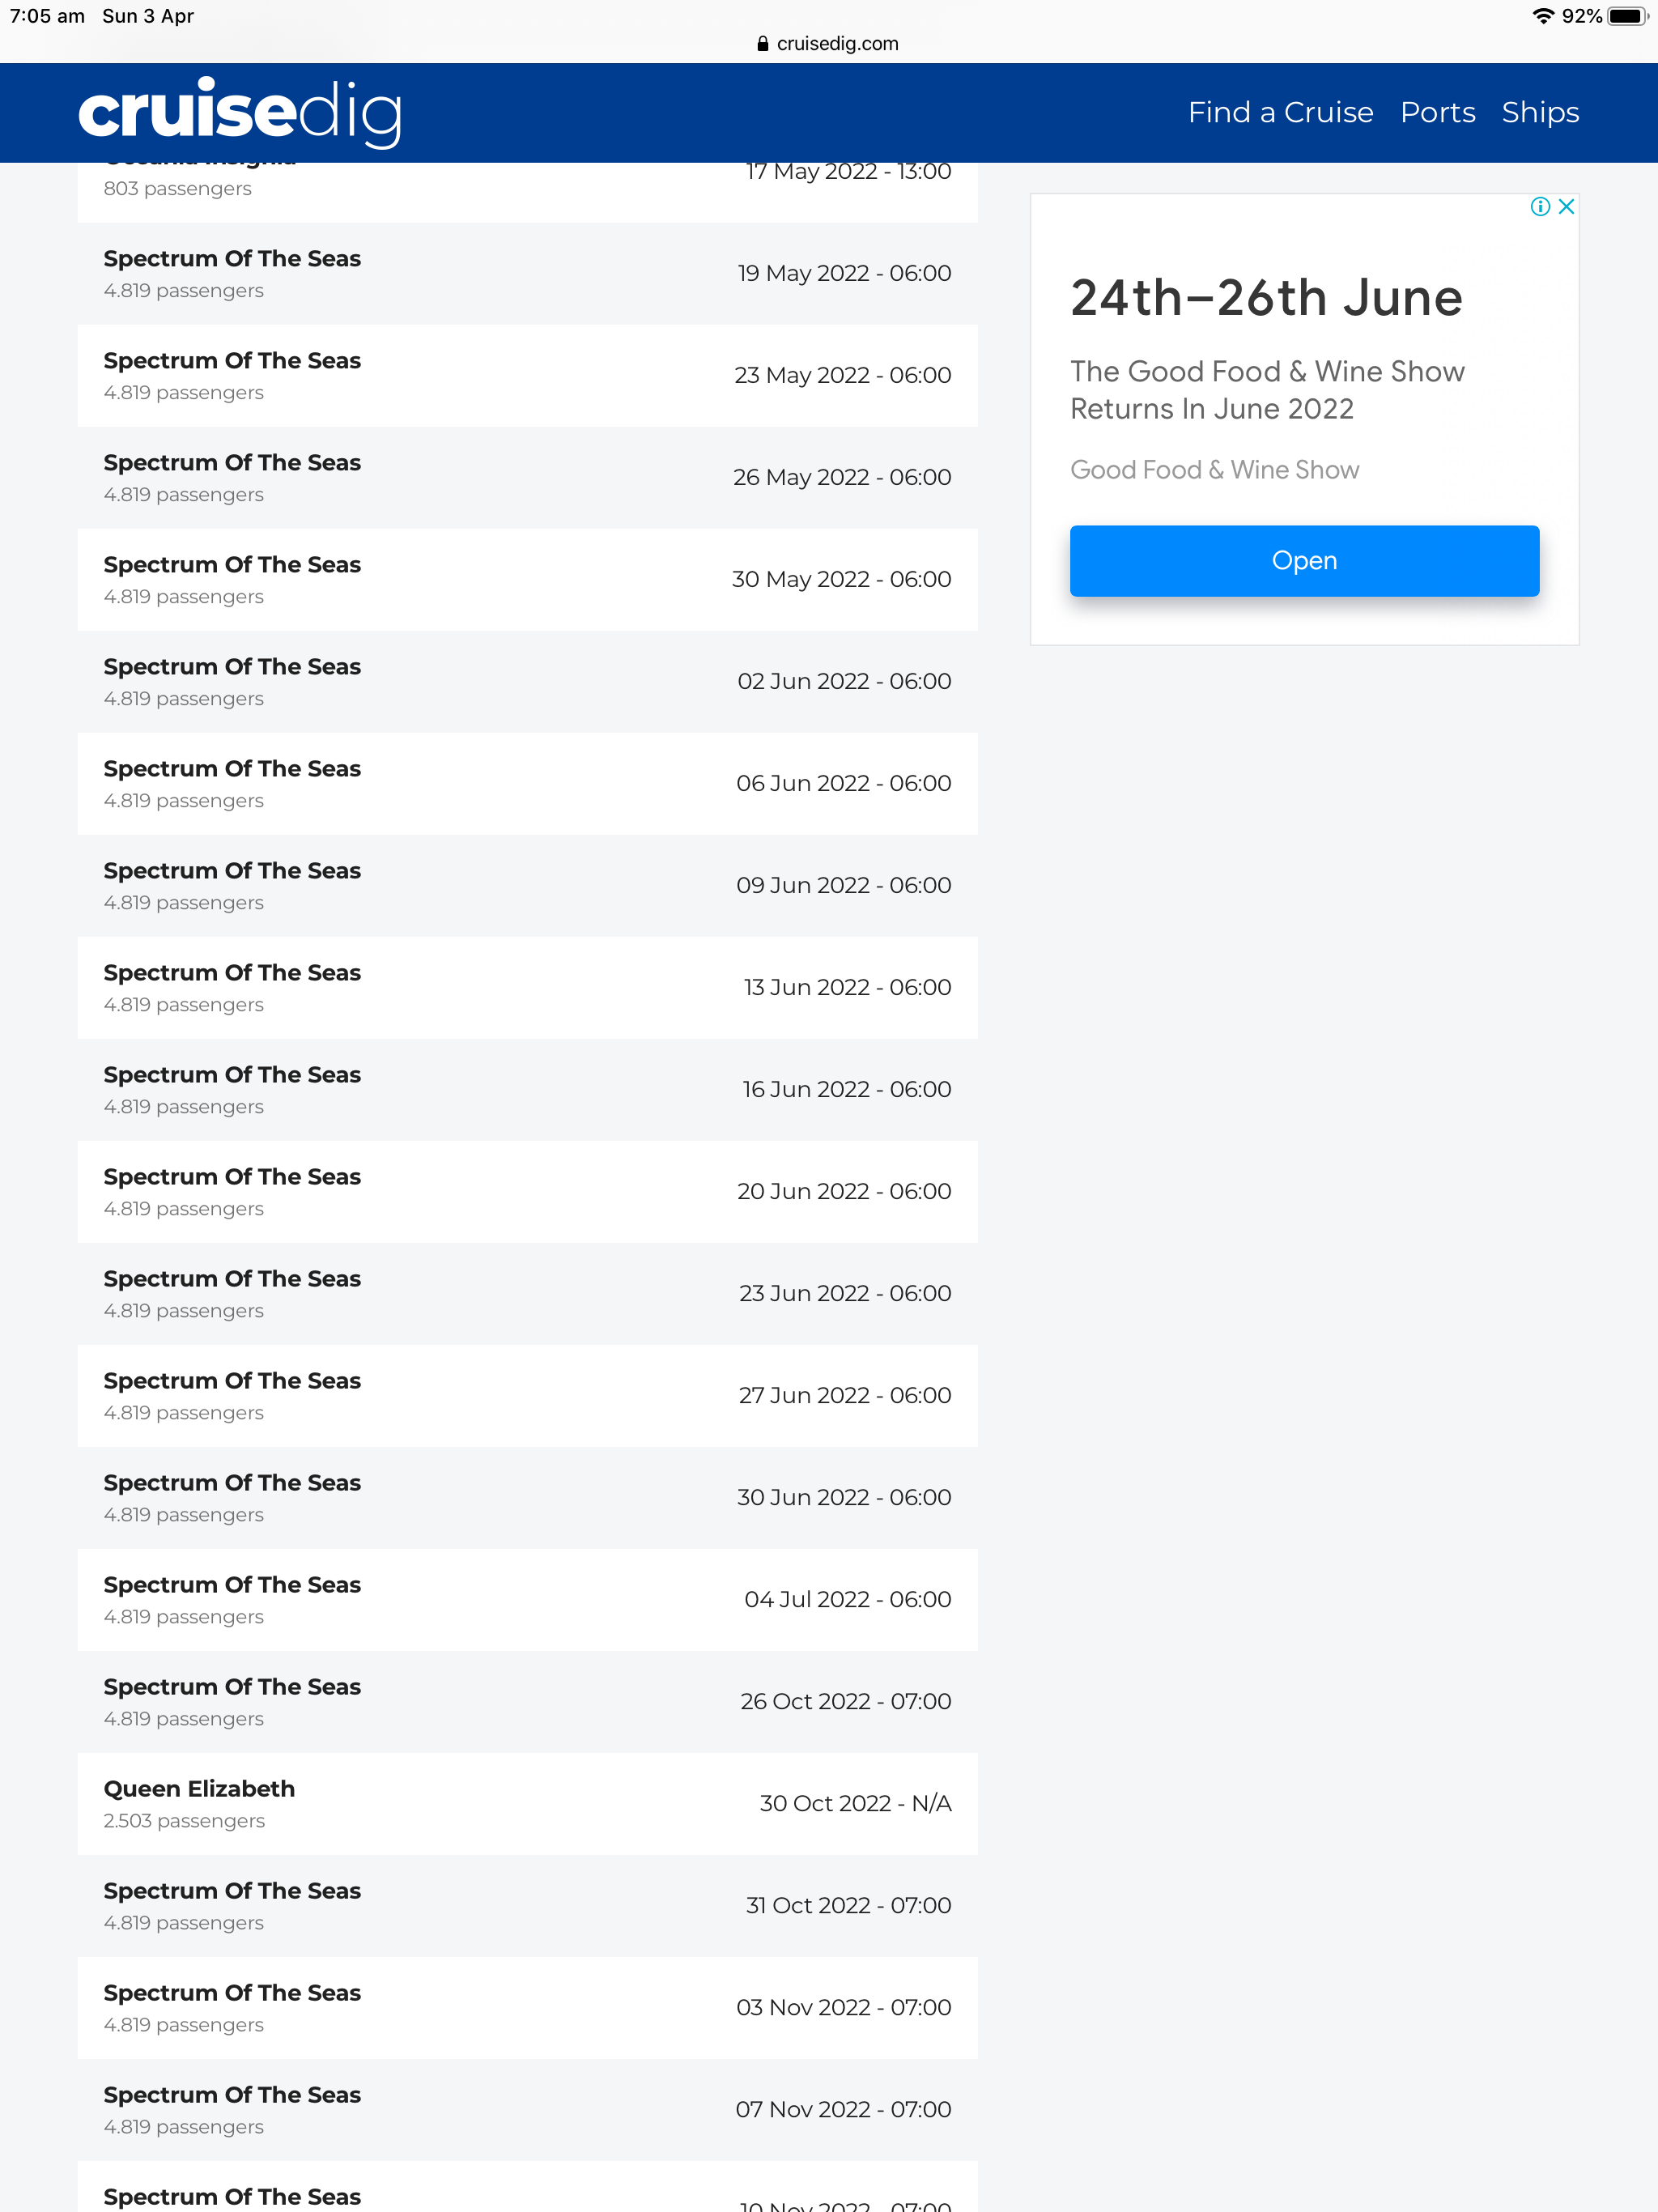This screenshot has height=2212, width=1658.
Task: Open the 03 Nov 2022 Spectrum entry
Action: point(528,2008)
